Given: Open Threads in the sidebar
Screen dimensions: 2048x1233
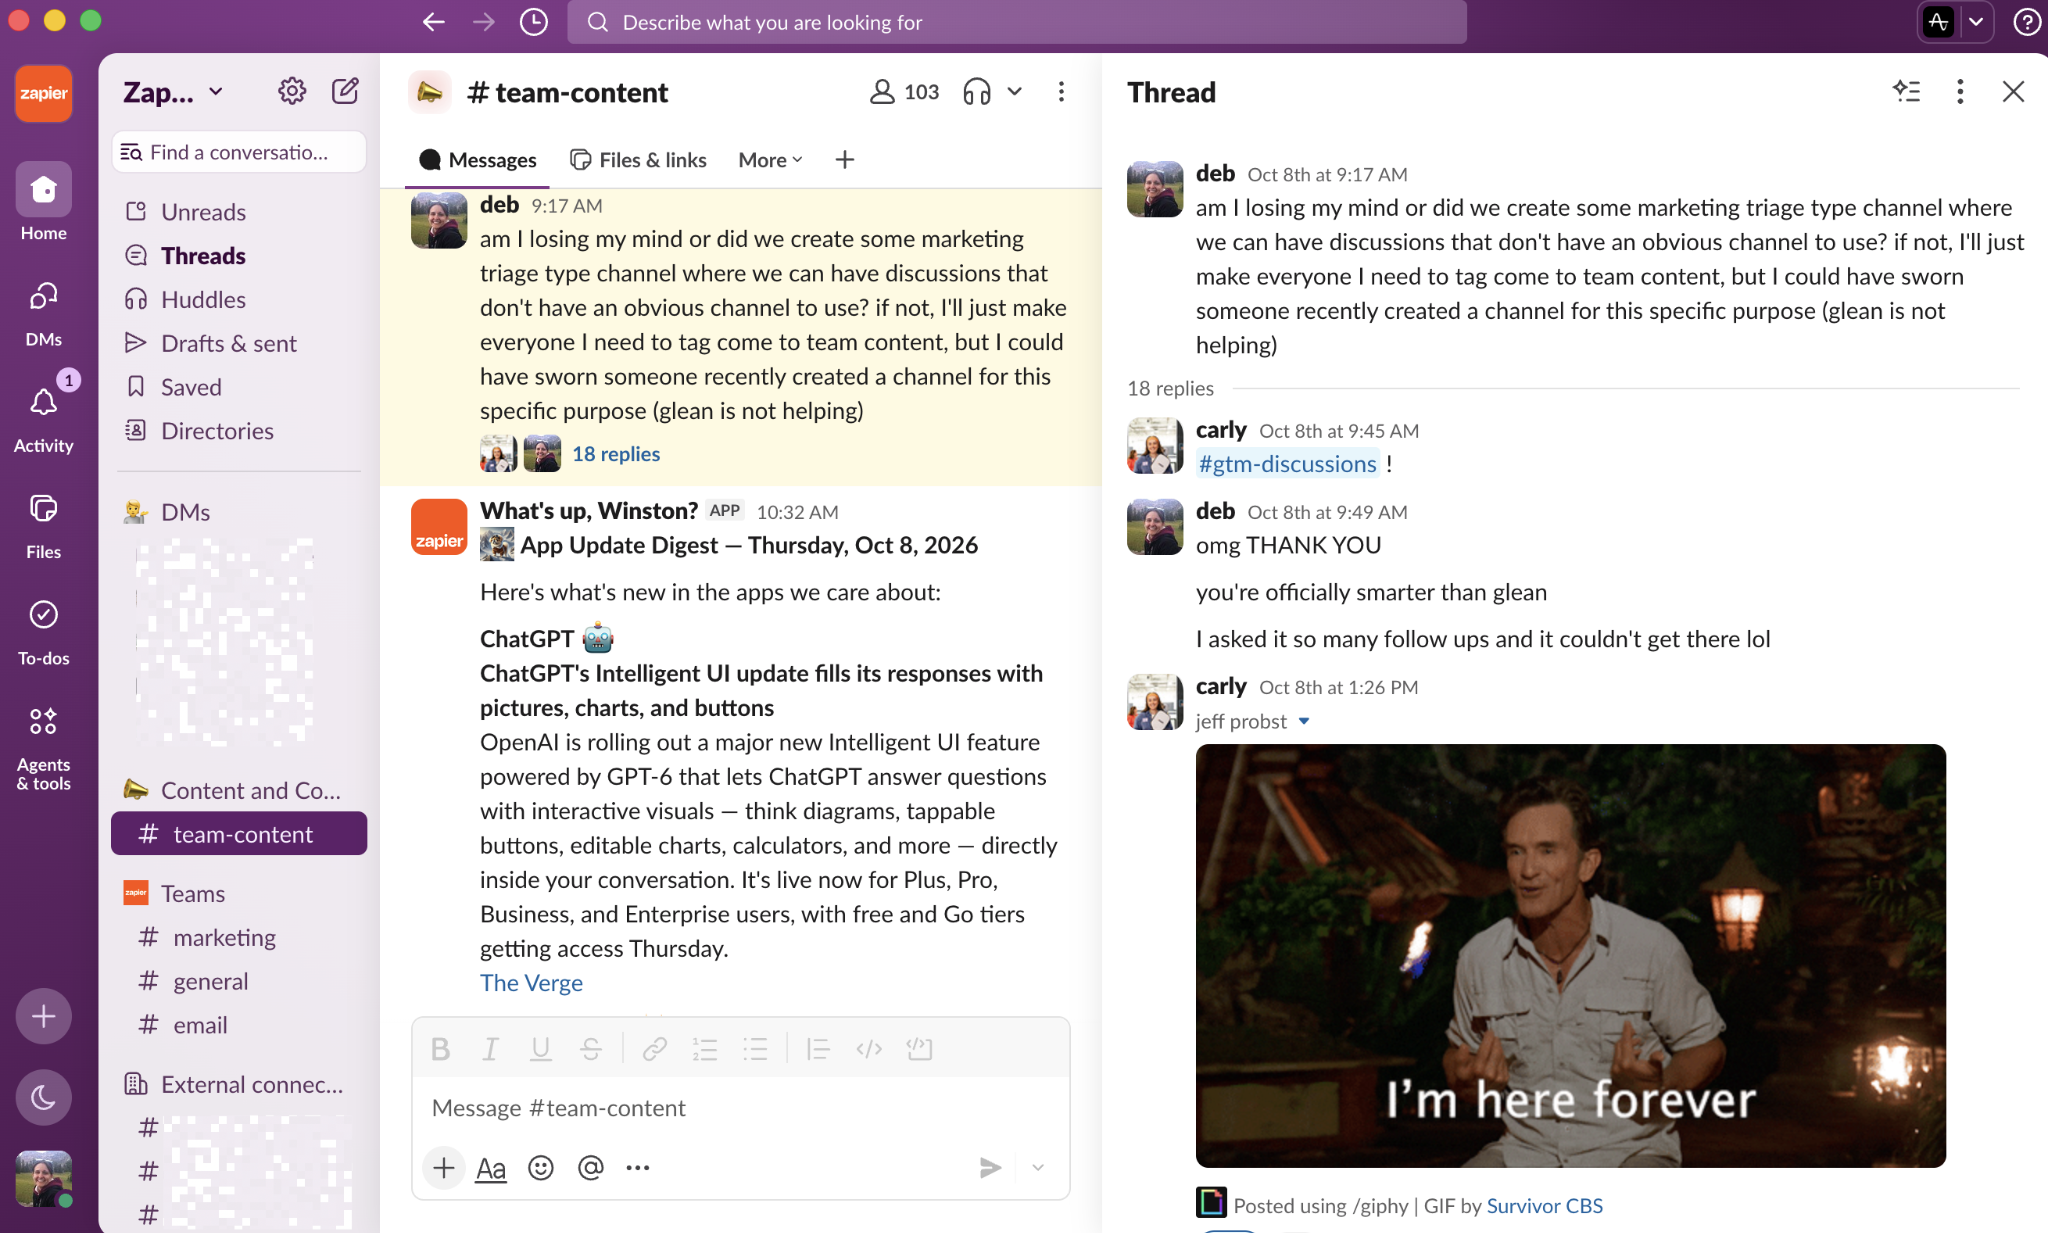Looking at the screenshot, I should [x=239, y=256].
